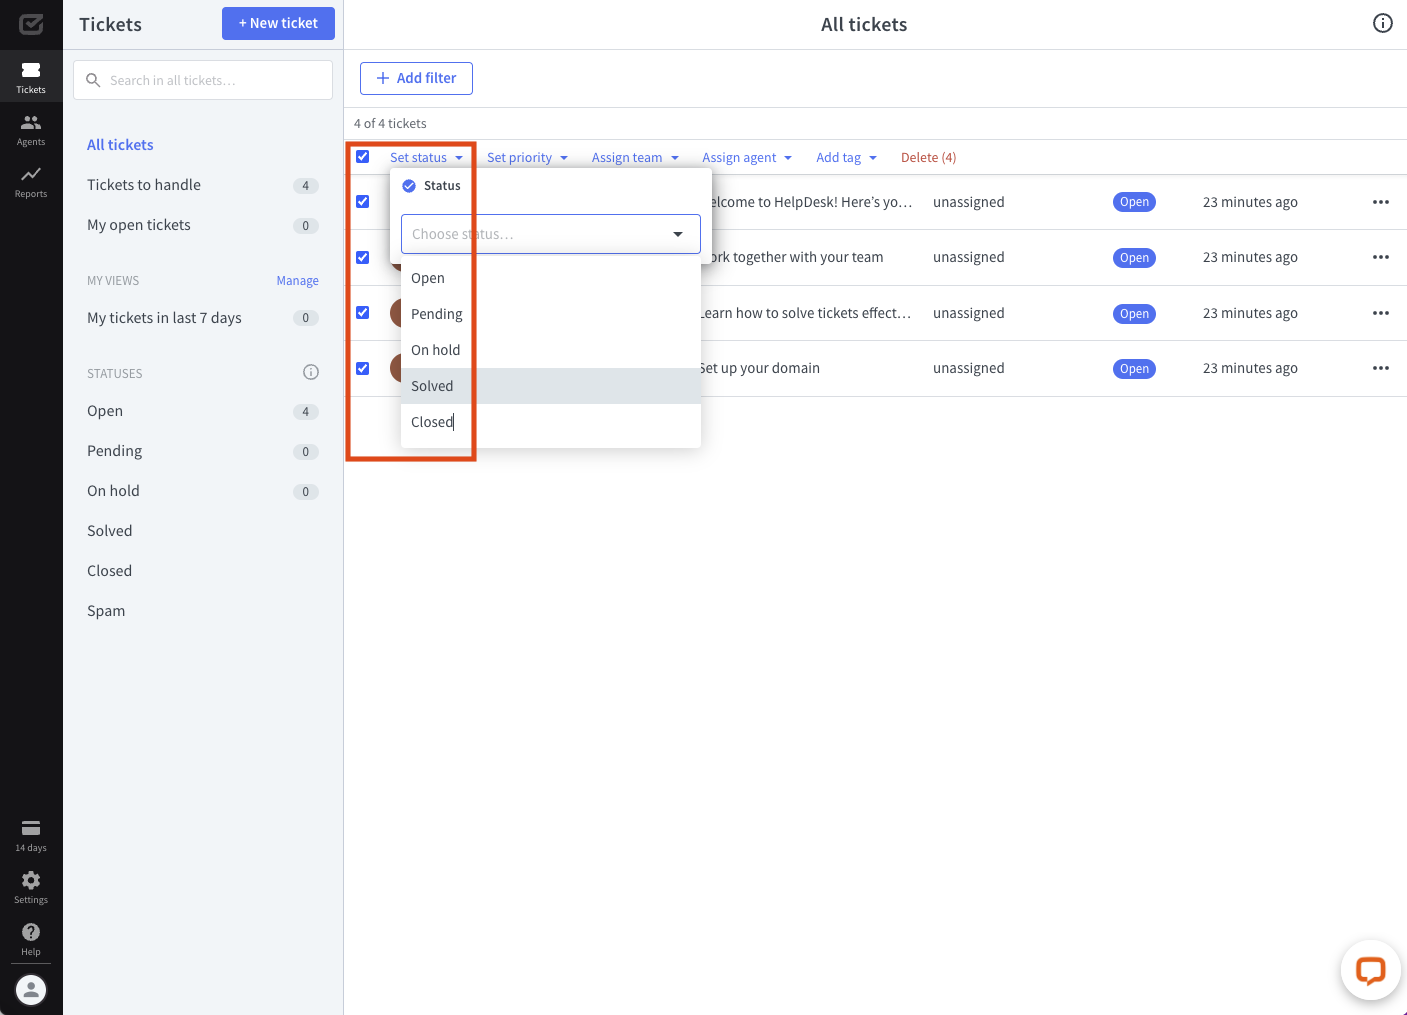
Task: Click the Add filter button
Action: pos(416,78)
